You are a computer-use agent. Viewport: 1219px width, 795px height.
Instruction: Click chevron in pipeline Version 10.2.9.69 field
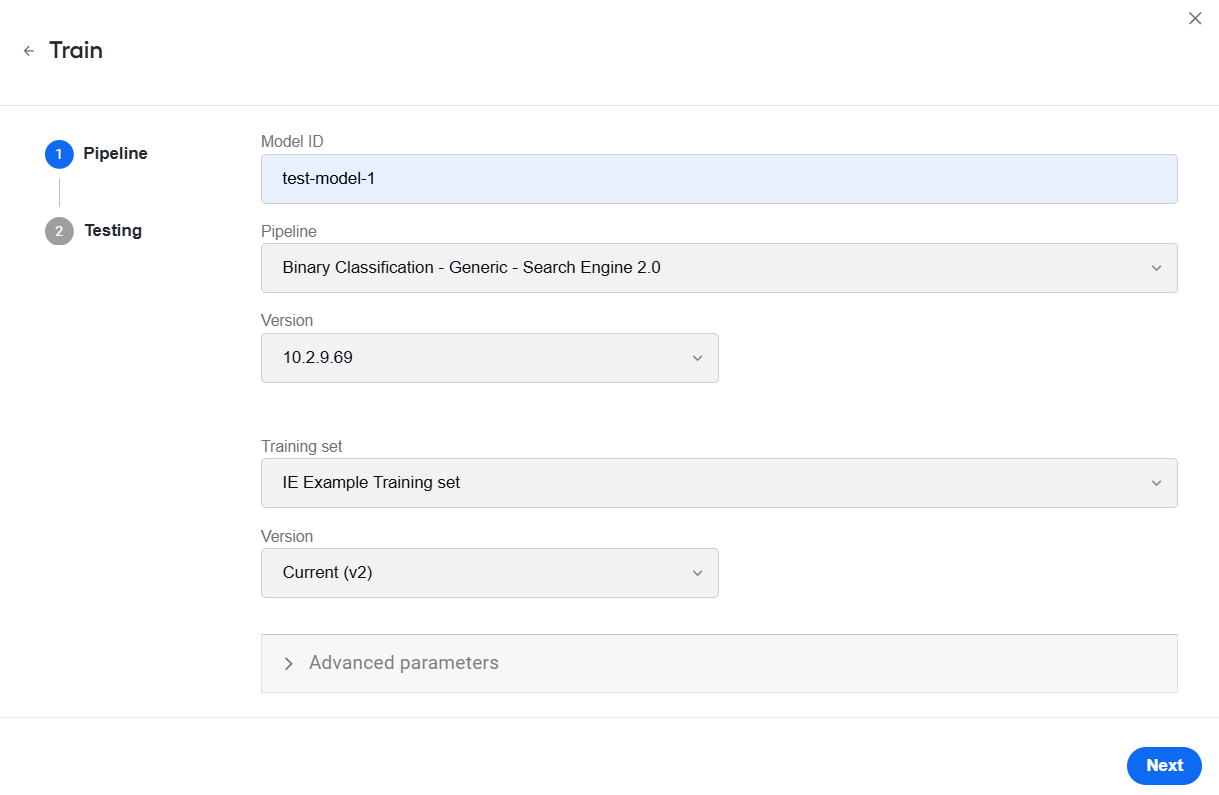tap(697, 358)
